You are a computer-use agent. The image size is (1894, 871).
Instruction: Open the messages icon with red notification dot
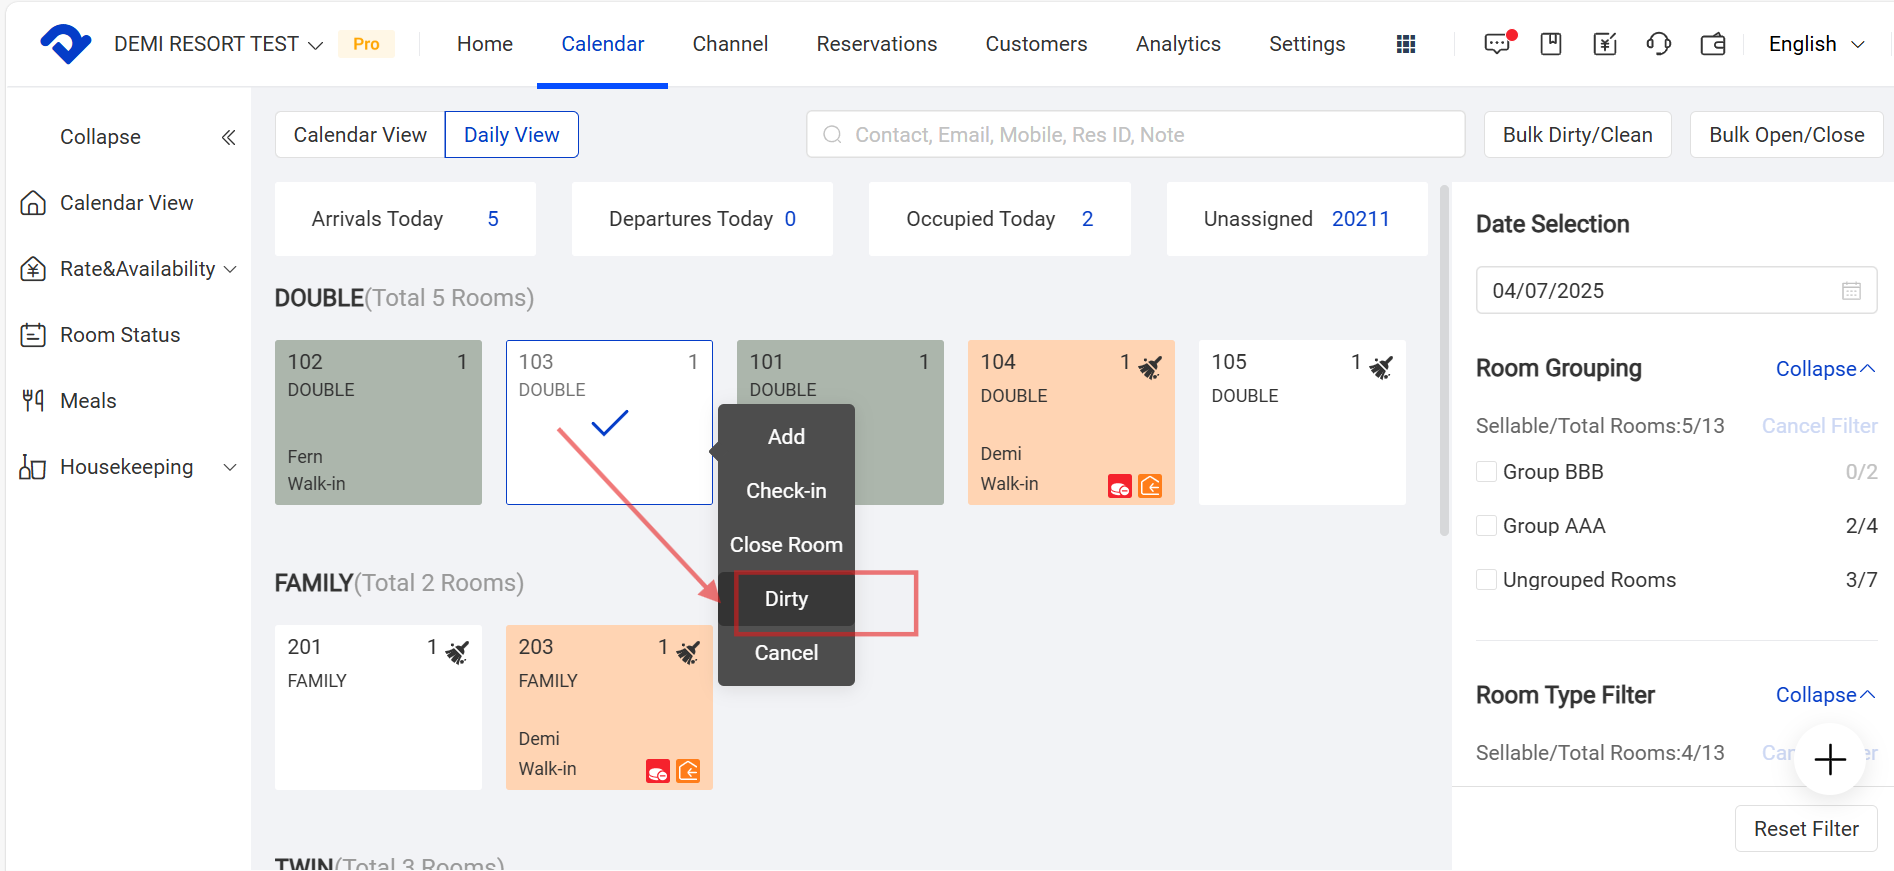point(1497,44)
